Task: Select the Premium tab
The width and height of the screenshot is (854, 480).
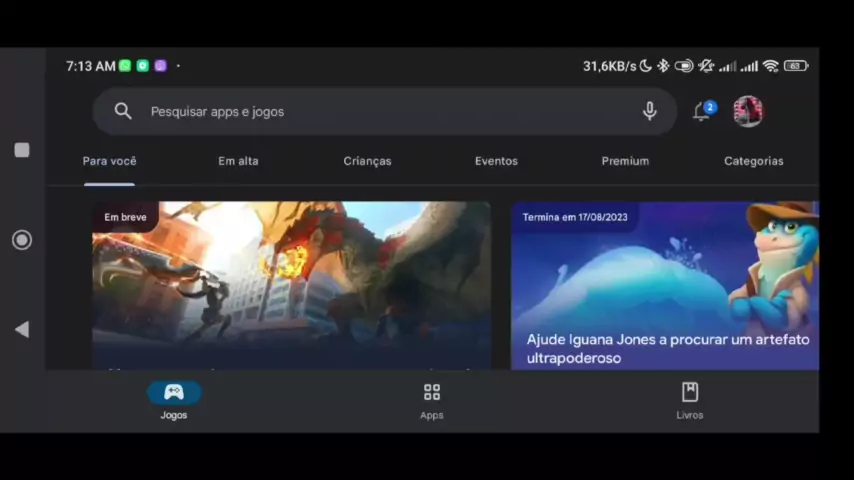Action: (625, 161)
